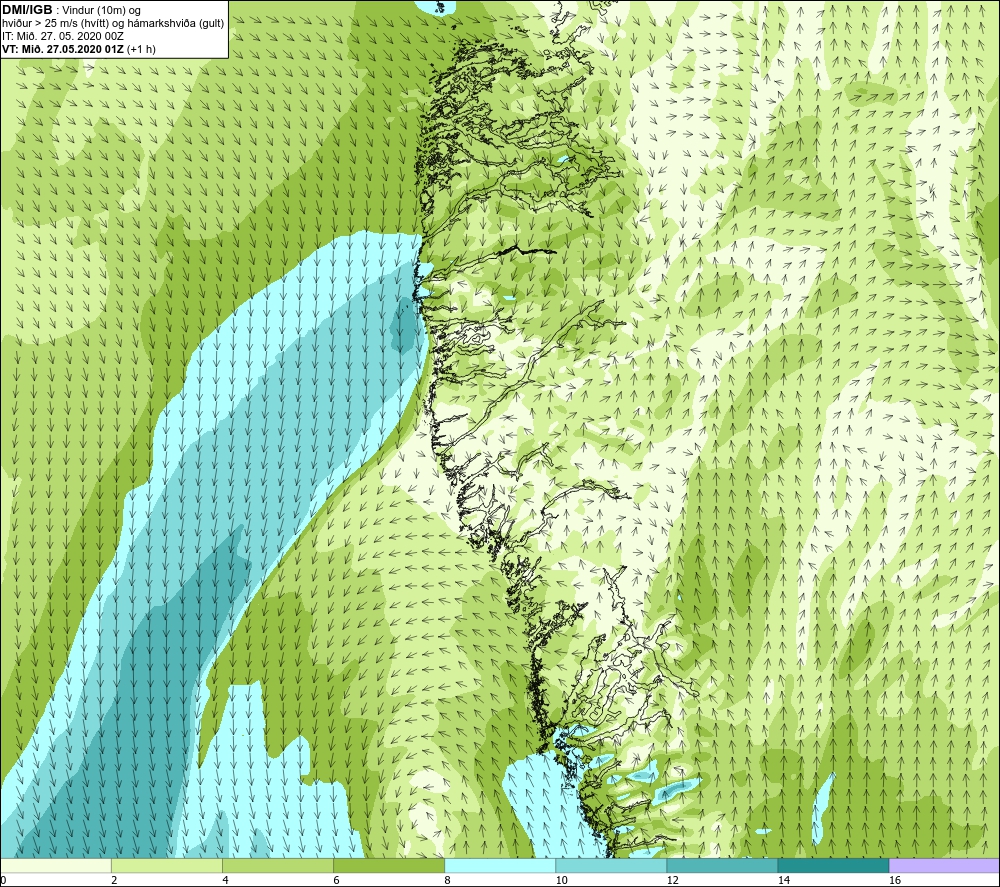Image resolution: width=1000 pixels, height=887 pixels.
Task: Click legend tick label 8
Action: 447,880
